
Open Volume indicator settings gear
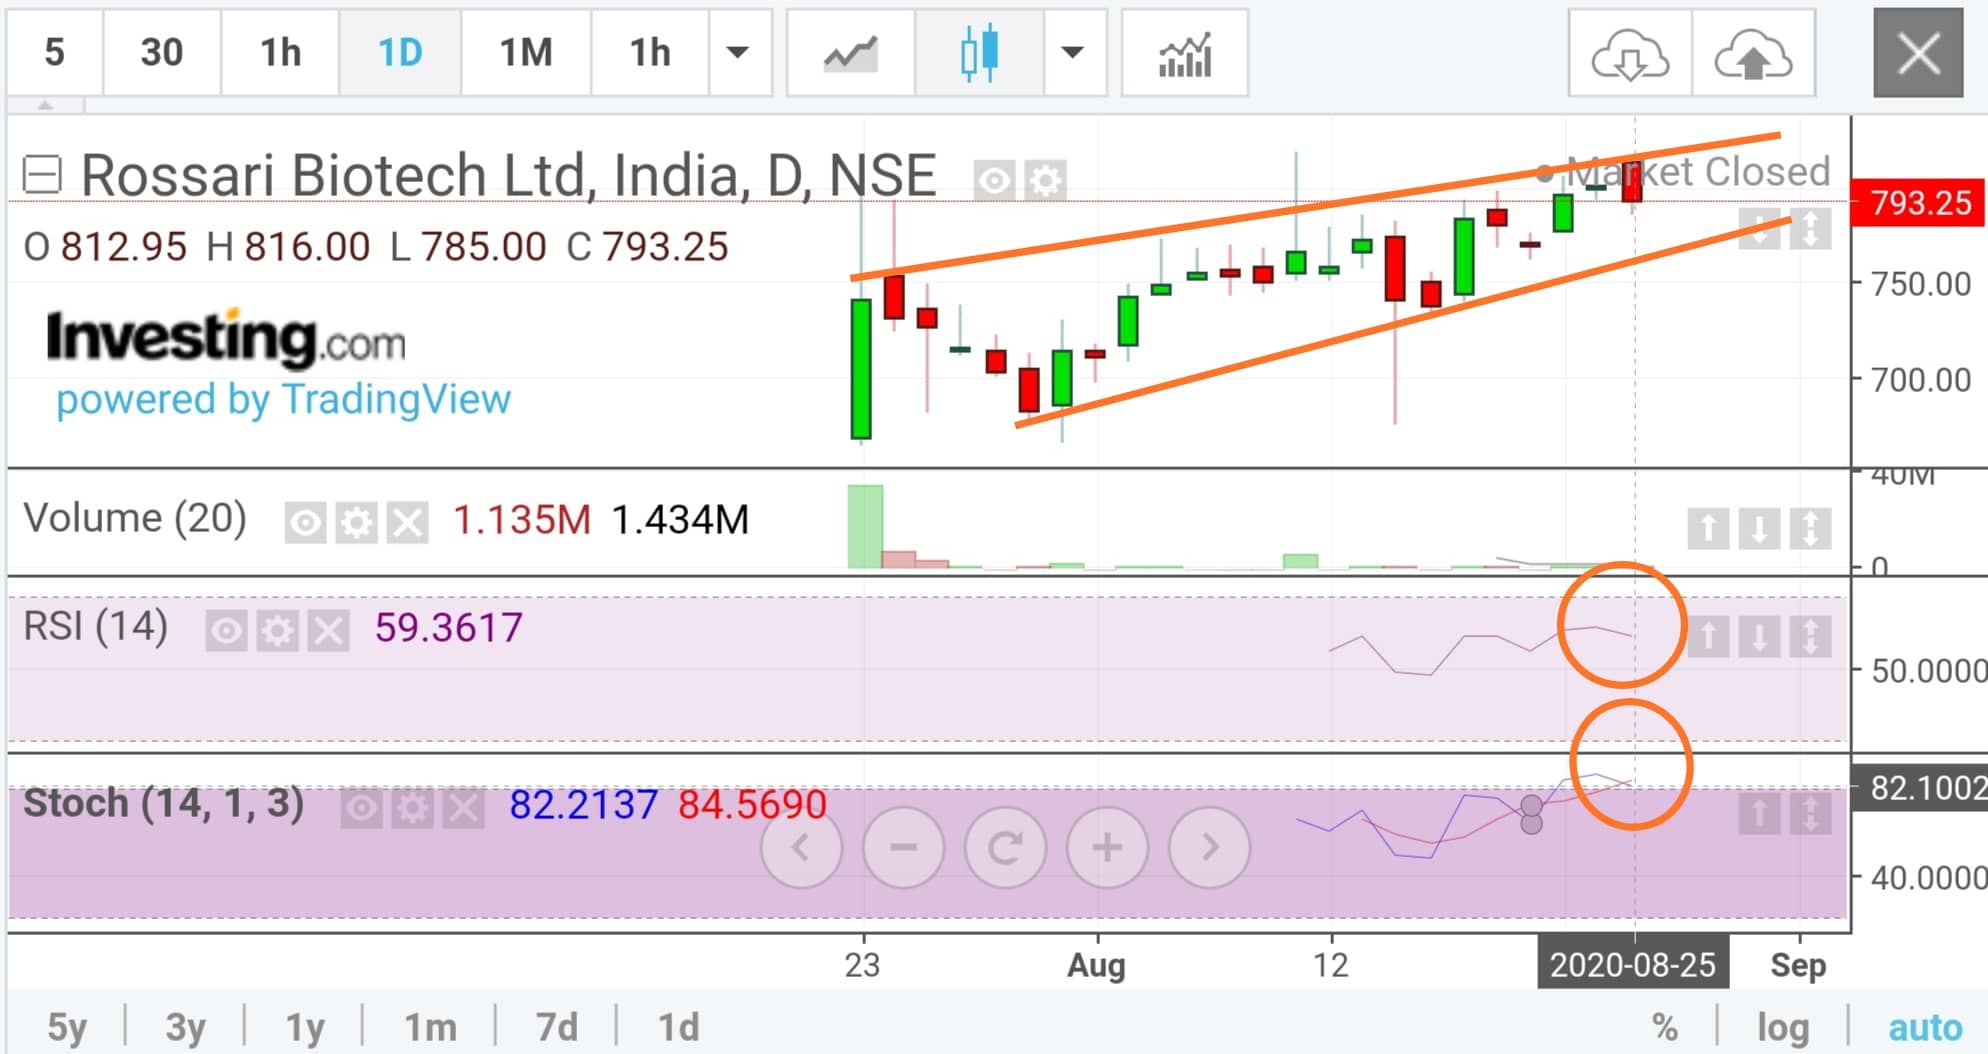pyautogui.click(x=357, y=523)
